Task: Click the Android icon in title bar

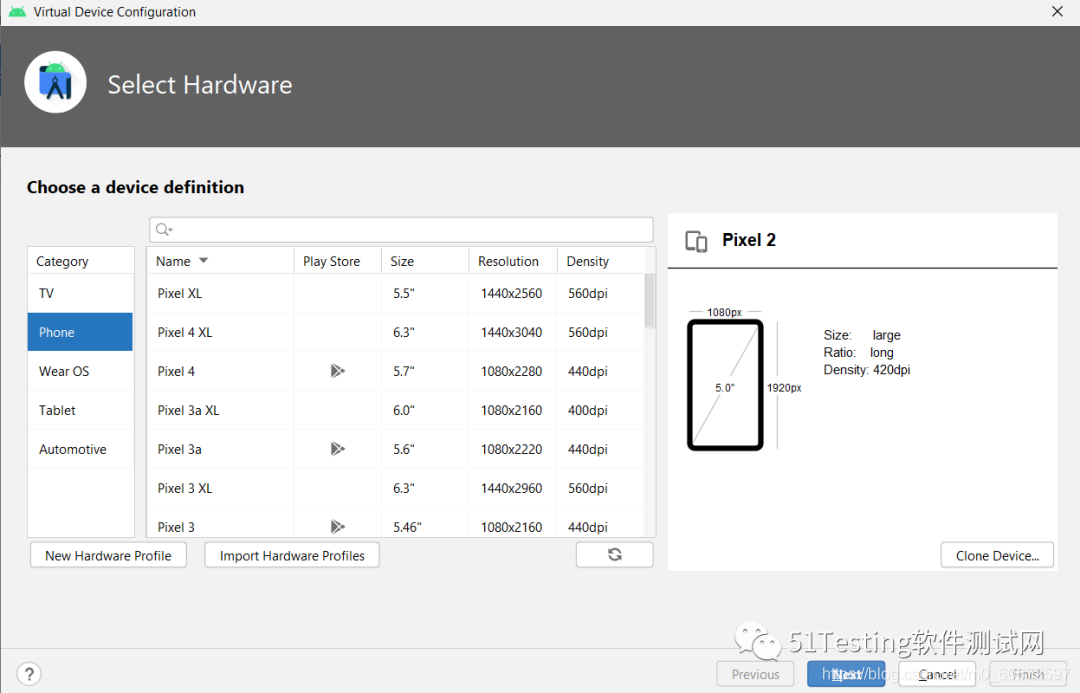Action: [x=17, y=12]
